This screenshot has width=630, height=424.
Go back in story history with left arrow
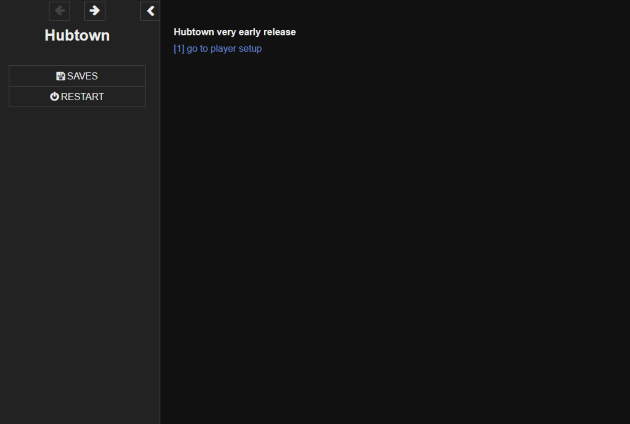pos(59,11)
